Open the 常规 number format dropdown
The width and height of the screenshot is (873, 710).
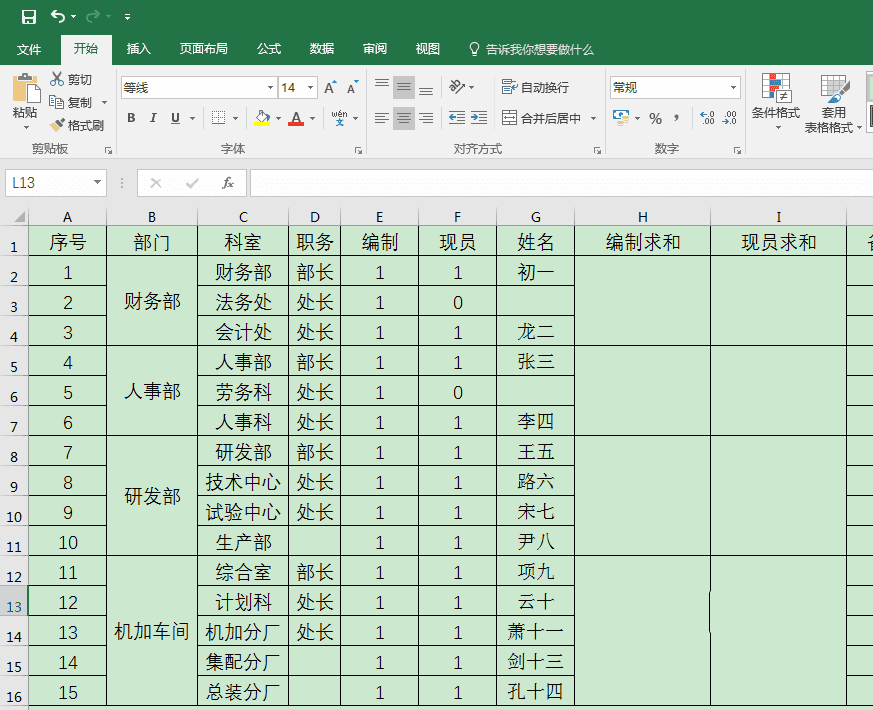[733, 86]
